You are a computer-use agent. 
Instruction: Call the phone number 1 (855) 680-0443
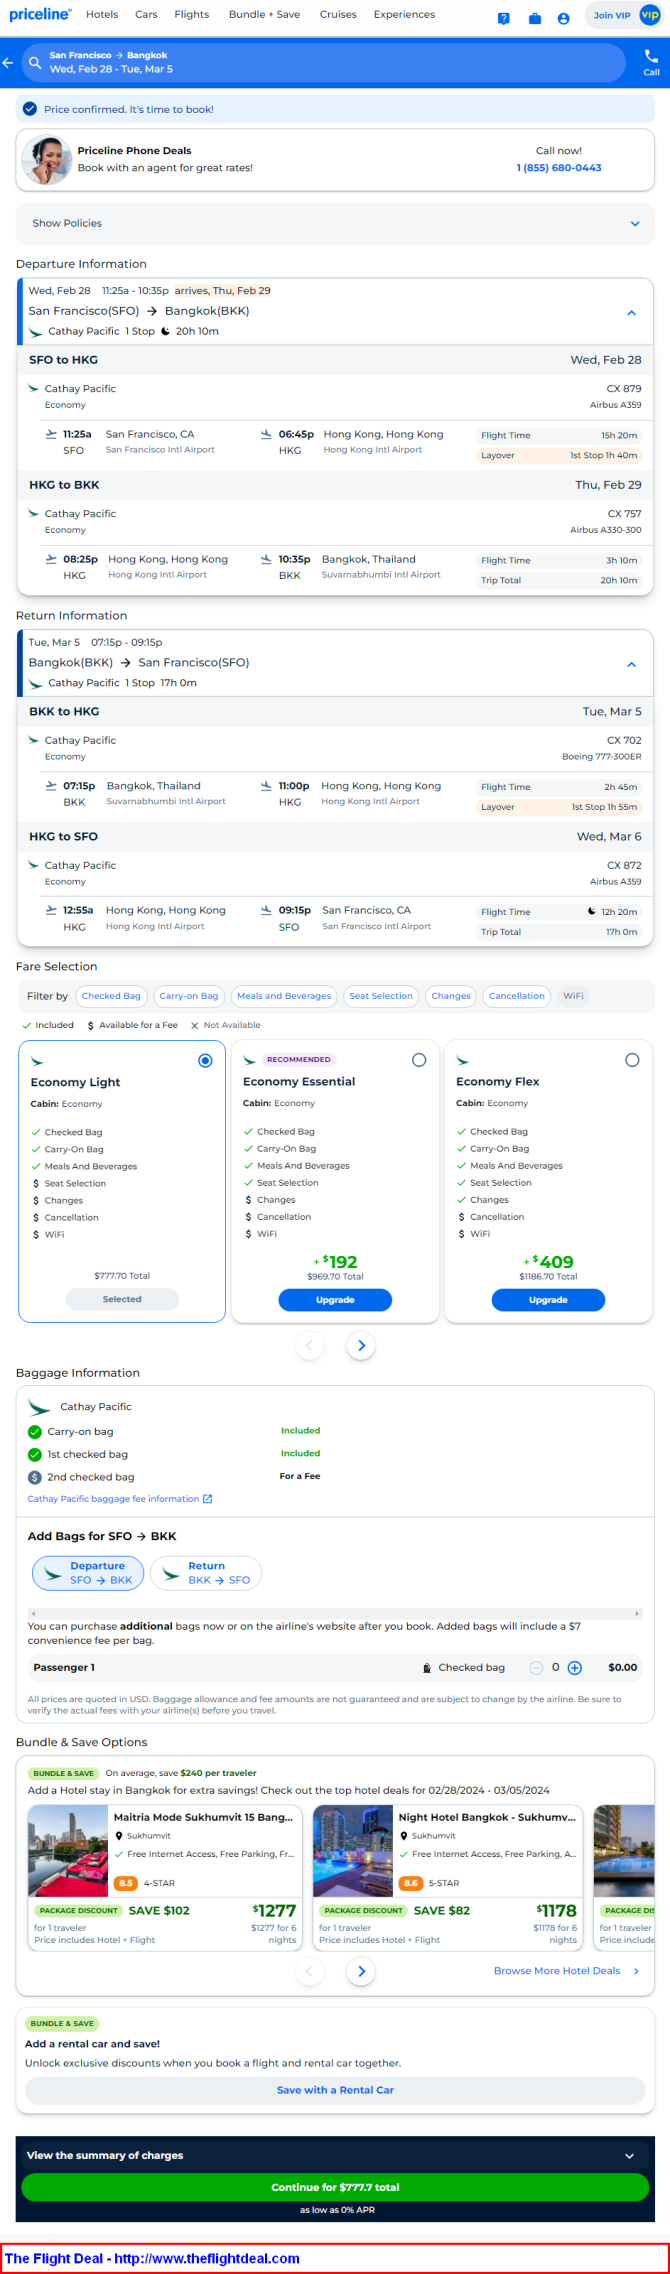pyautogui.click(x=559, y=168)
